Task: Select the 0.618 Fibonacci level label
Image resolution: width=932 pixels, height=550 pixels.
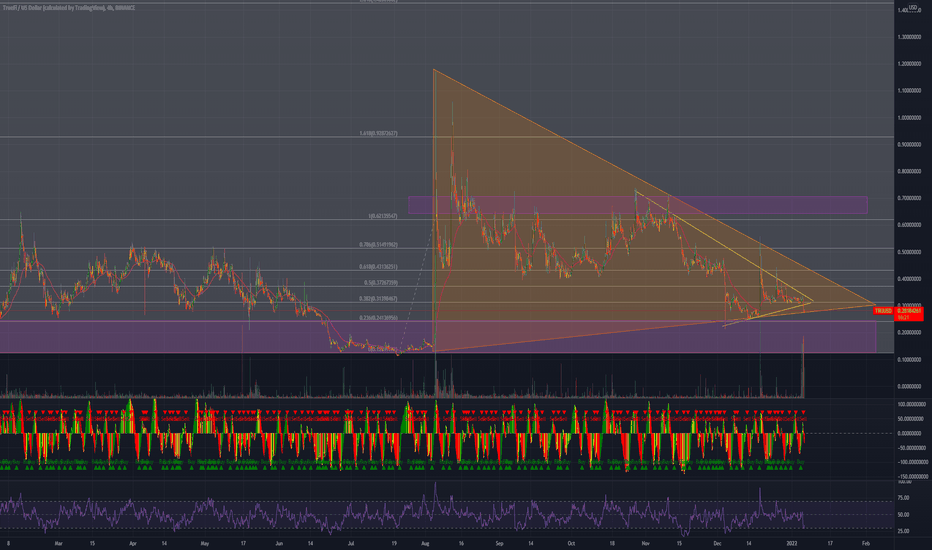Action: click(378, 267)
